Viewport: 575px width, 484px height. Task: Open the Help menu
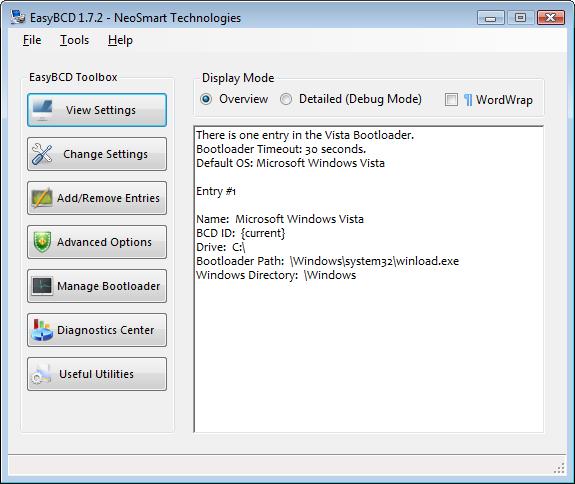click(x=120, y=40)
